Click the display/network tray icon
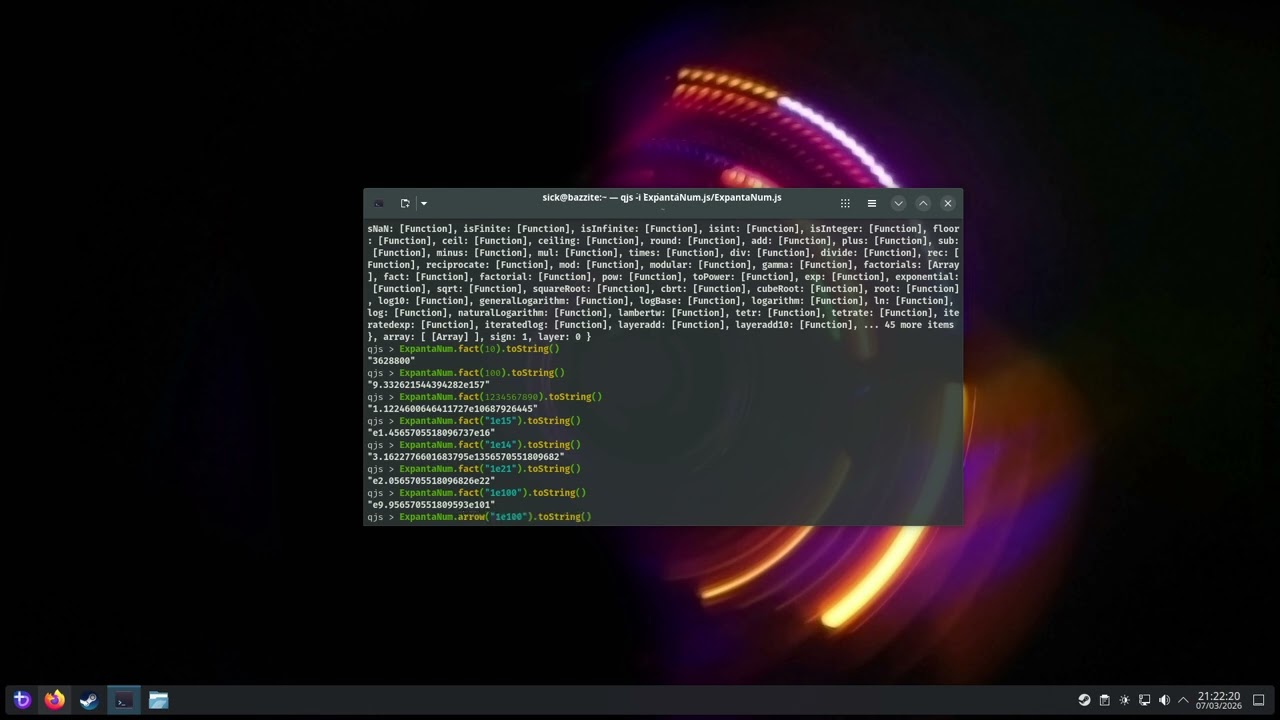 click(x=1144, y=700)
